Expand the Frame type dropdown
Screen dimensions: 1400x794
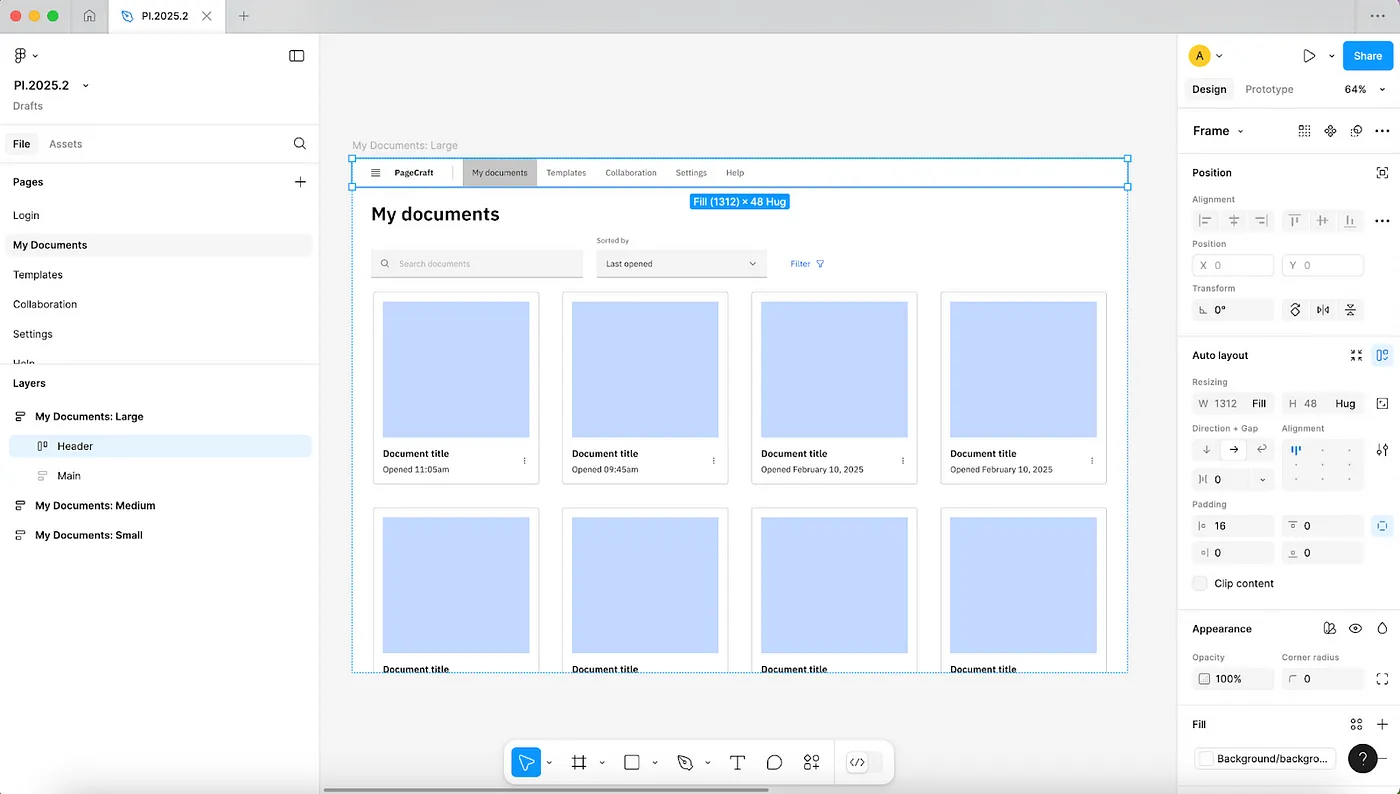(x=1218, y=131)
